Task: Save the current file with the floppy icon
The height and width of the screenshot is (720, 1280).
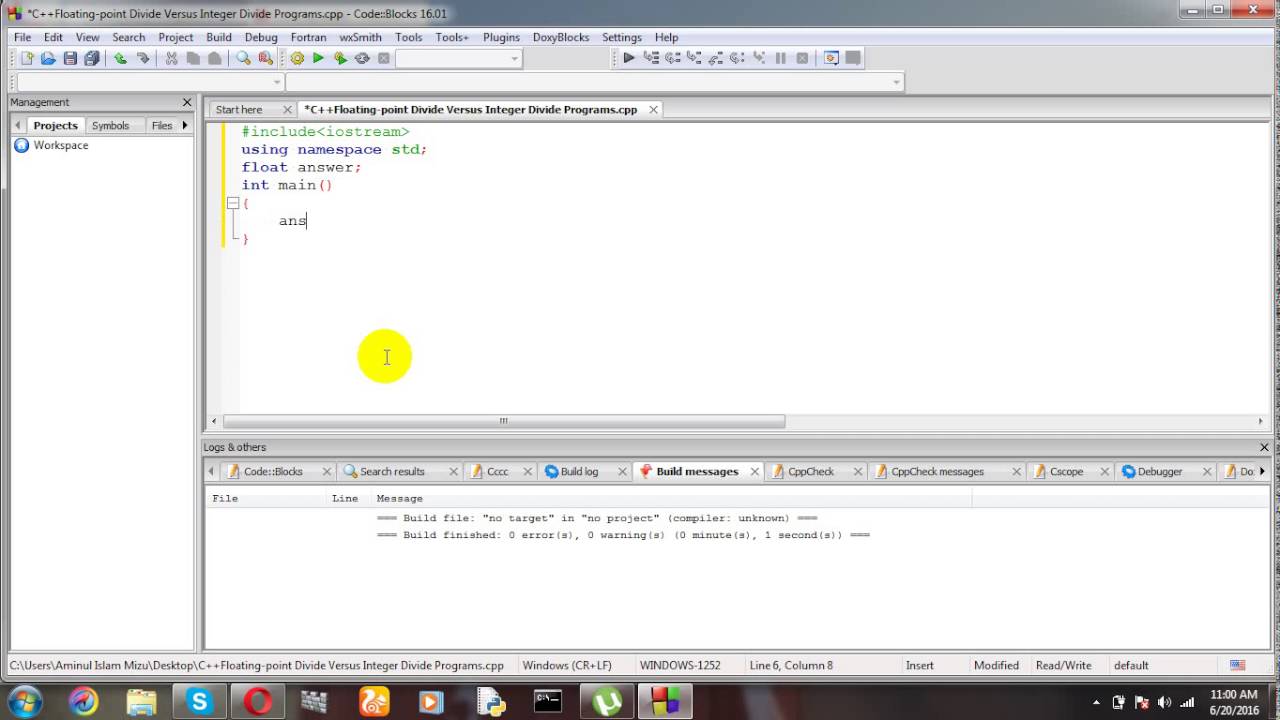Action: (70, 58)
